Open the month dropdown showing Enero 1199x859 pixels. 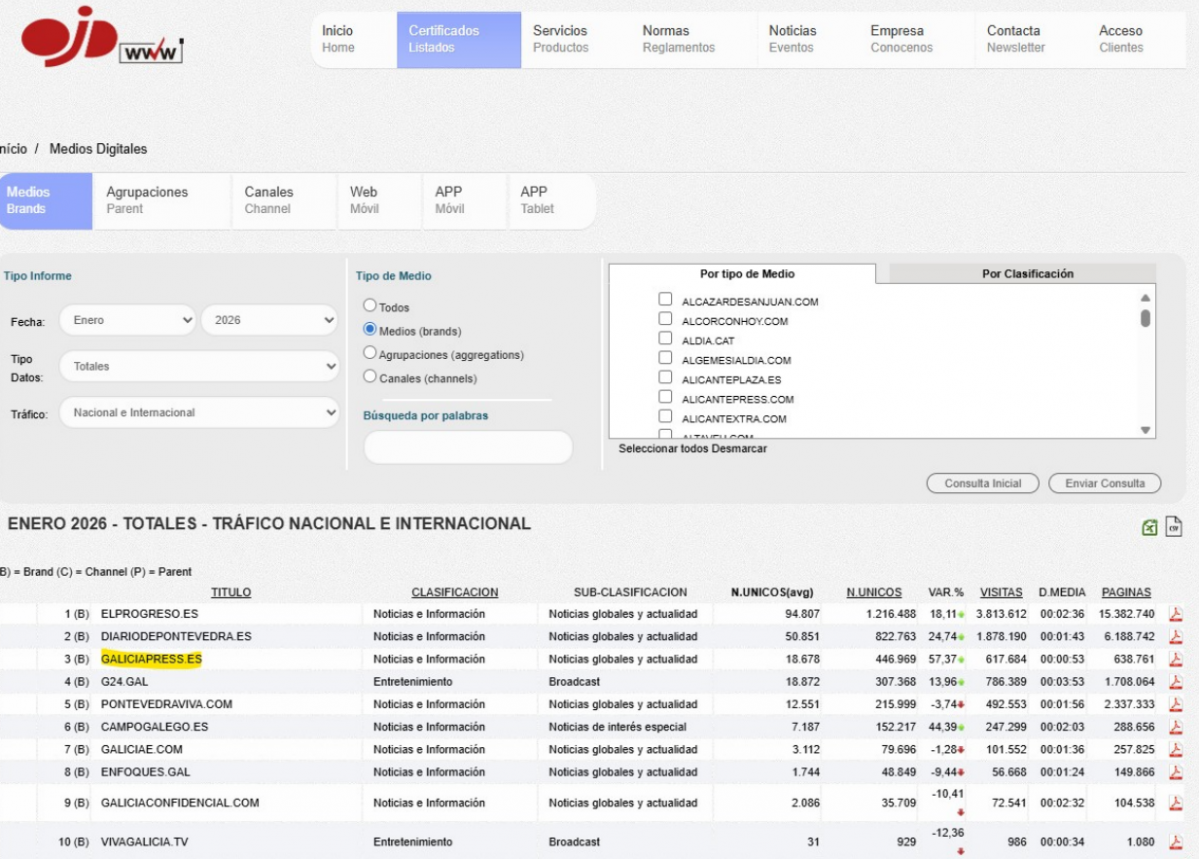tap(128, 320)
